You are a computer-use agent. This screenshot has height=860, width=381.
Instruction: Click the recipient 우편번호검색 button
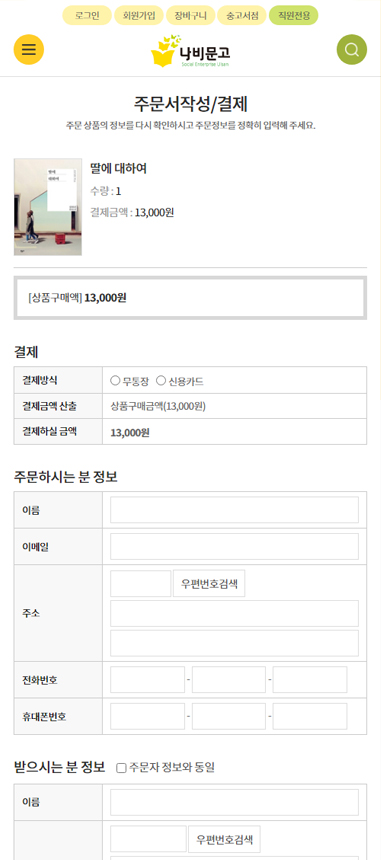click(x=224, y=839)
